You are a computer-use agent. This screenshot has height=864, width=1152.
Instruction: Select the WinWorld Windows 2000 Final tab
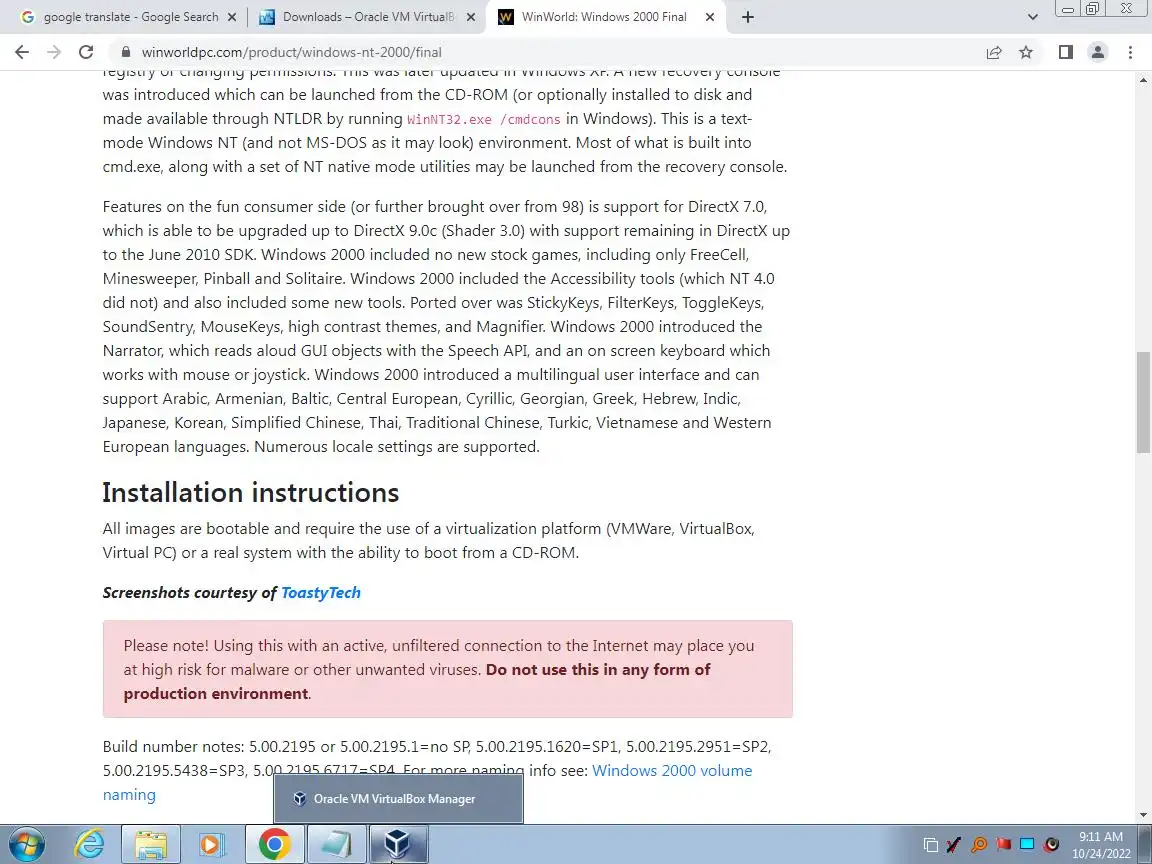(604, 17)
